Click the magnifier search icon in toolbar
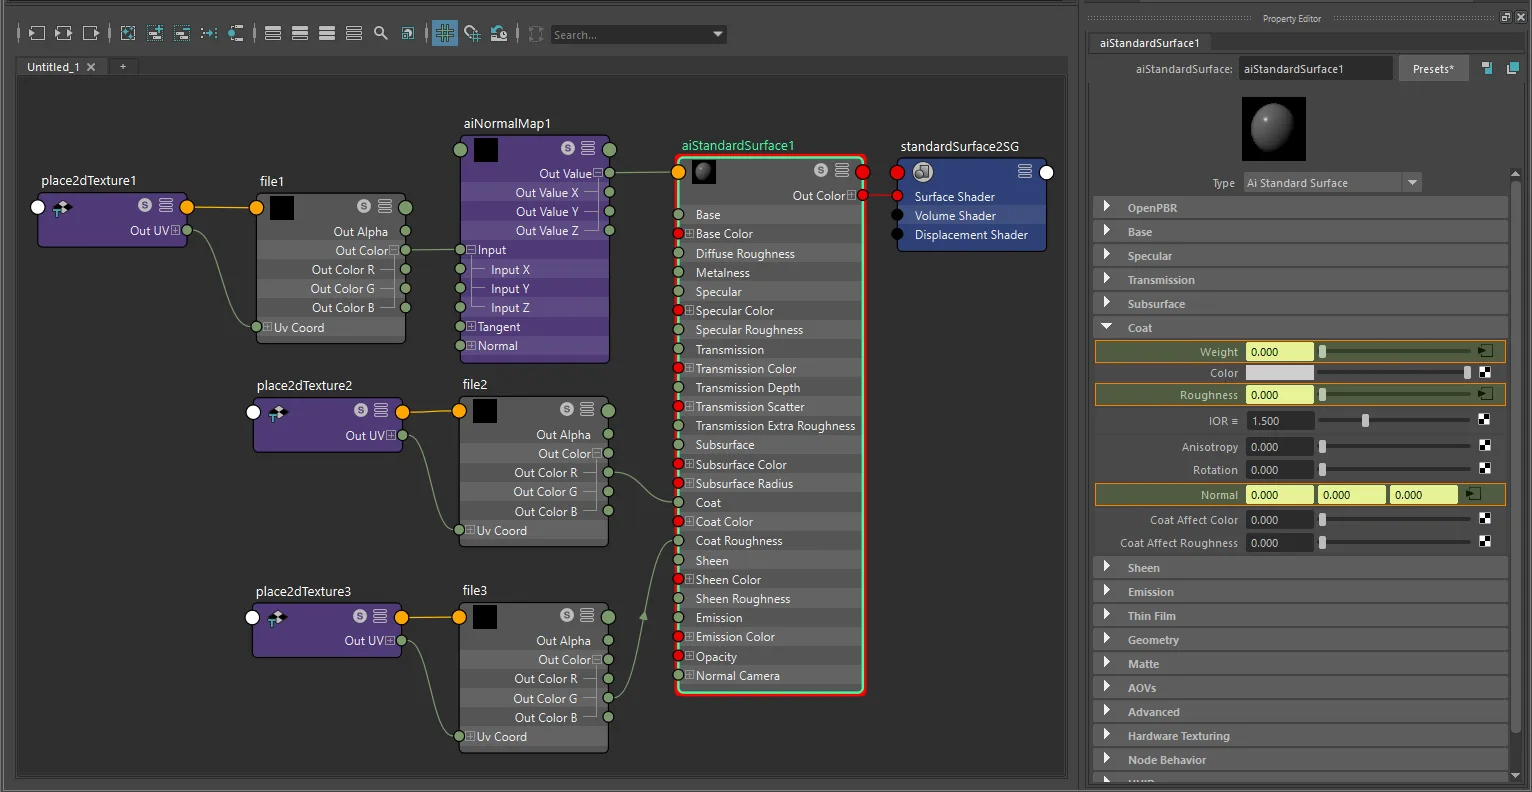The height and width of the screenshot is (792, 1532). point(381,33)
